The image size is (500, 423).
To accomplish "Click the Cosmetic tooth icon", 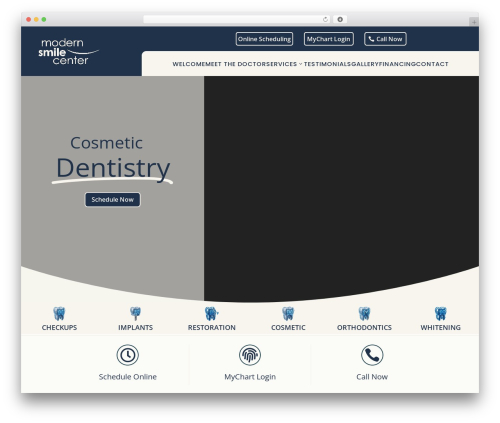I will 288,314.
